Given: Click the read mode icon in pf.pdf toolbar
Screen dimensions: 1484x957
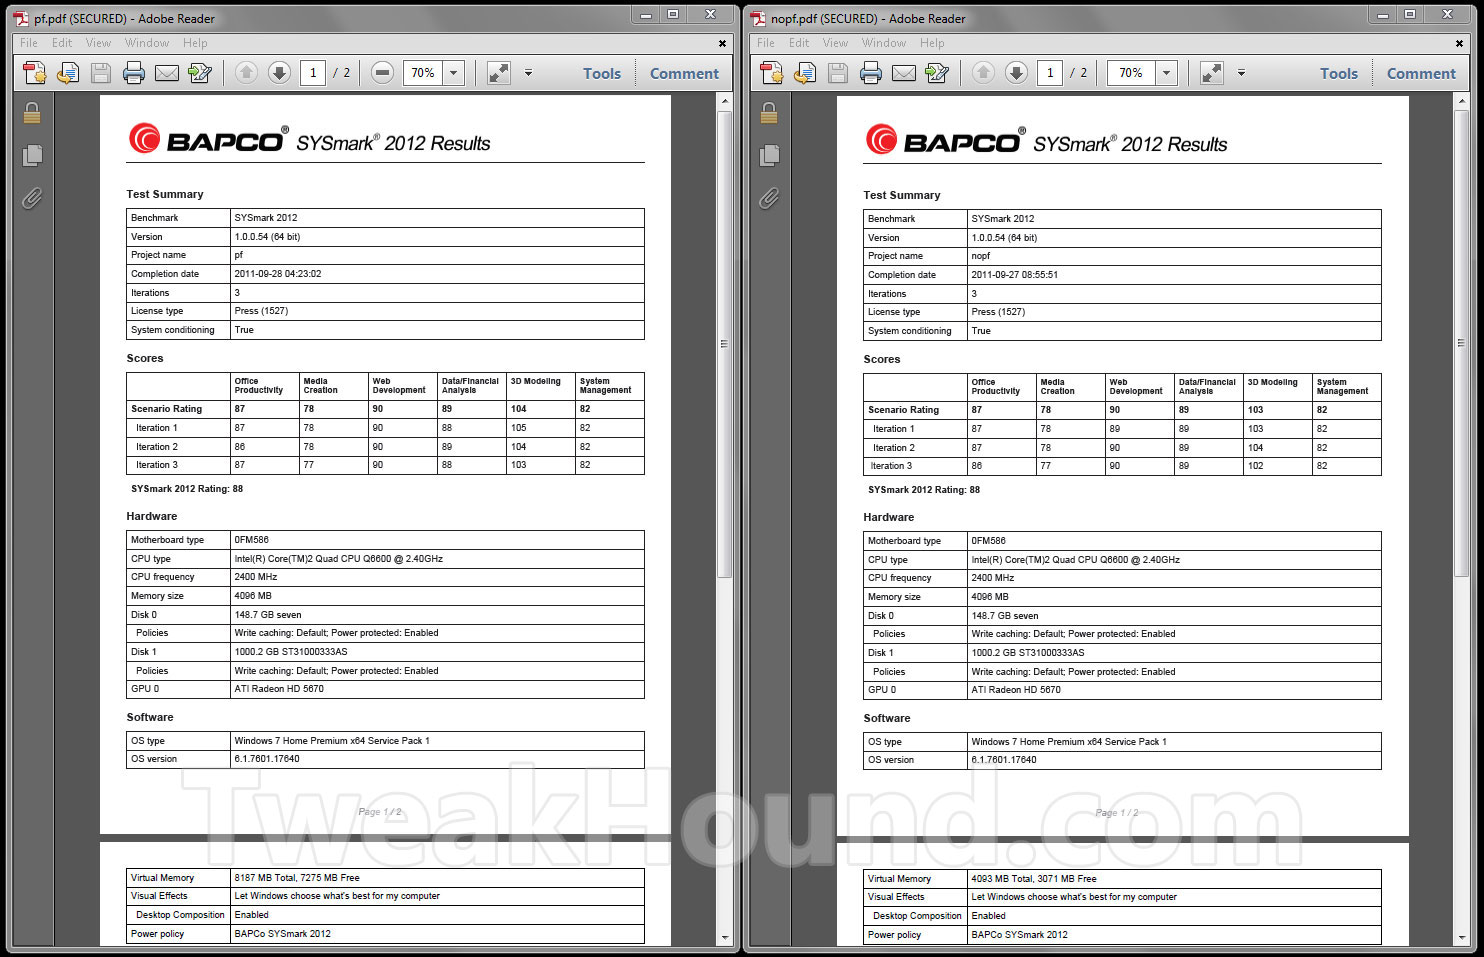Looking at the screenshot, I should (498, 73).
